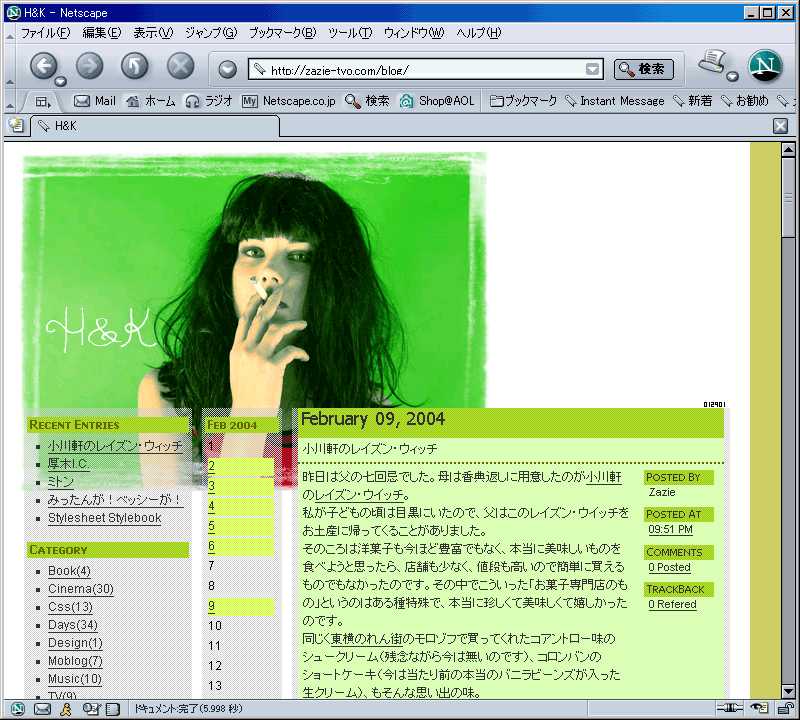Image resolution: width=800 pixels, height=720 pixels.
Task: Click the scrollbar up arrow
Action: coord(788,150)
